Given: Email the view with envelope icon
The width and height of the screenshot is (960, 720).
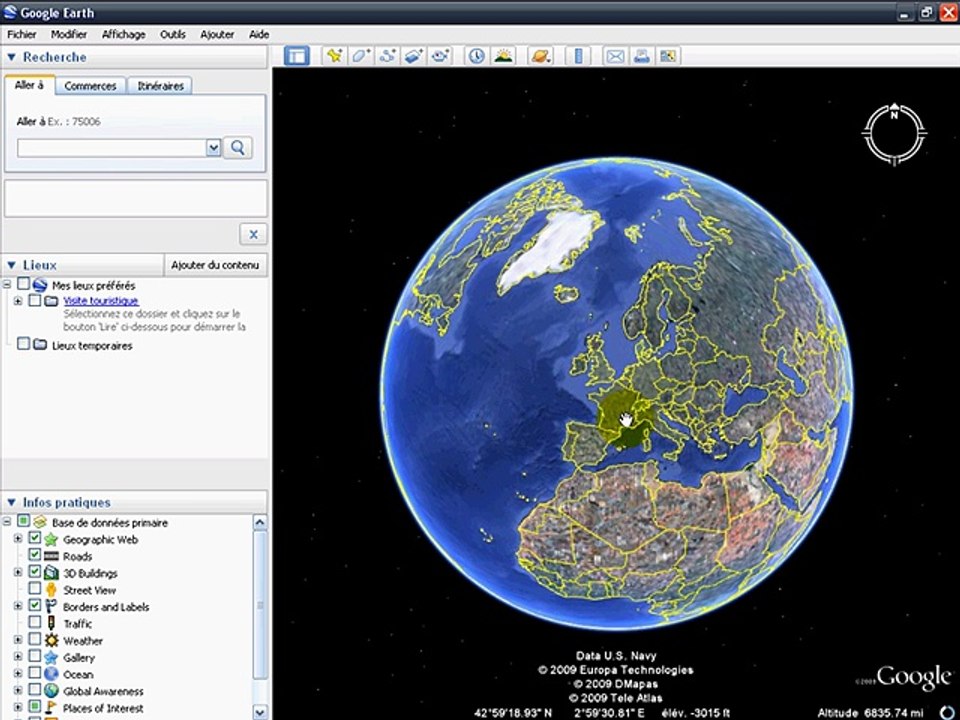Looking at the screenshot, I should click(x=615, y=56).
